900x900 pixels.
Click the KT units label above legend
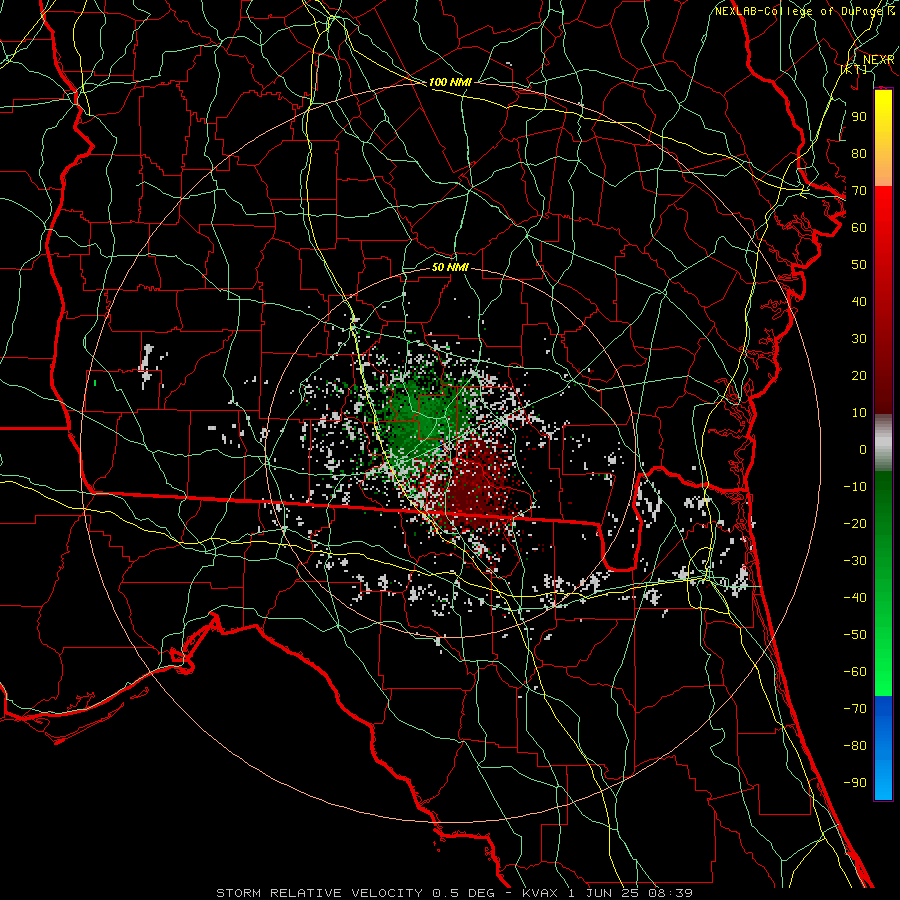853,69
